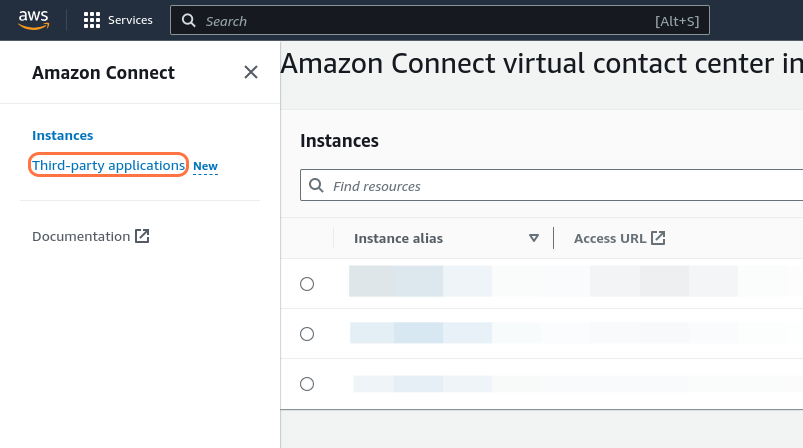Click the Access URL external link icon

coord(658,238)
